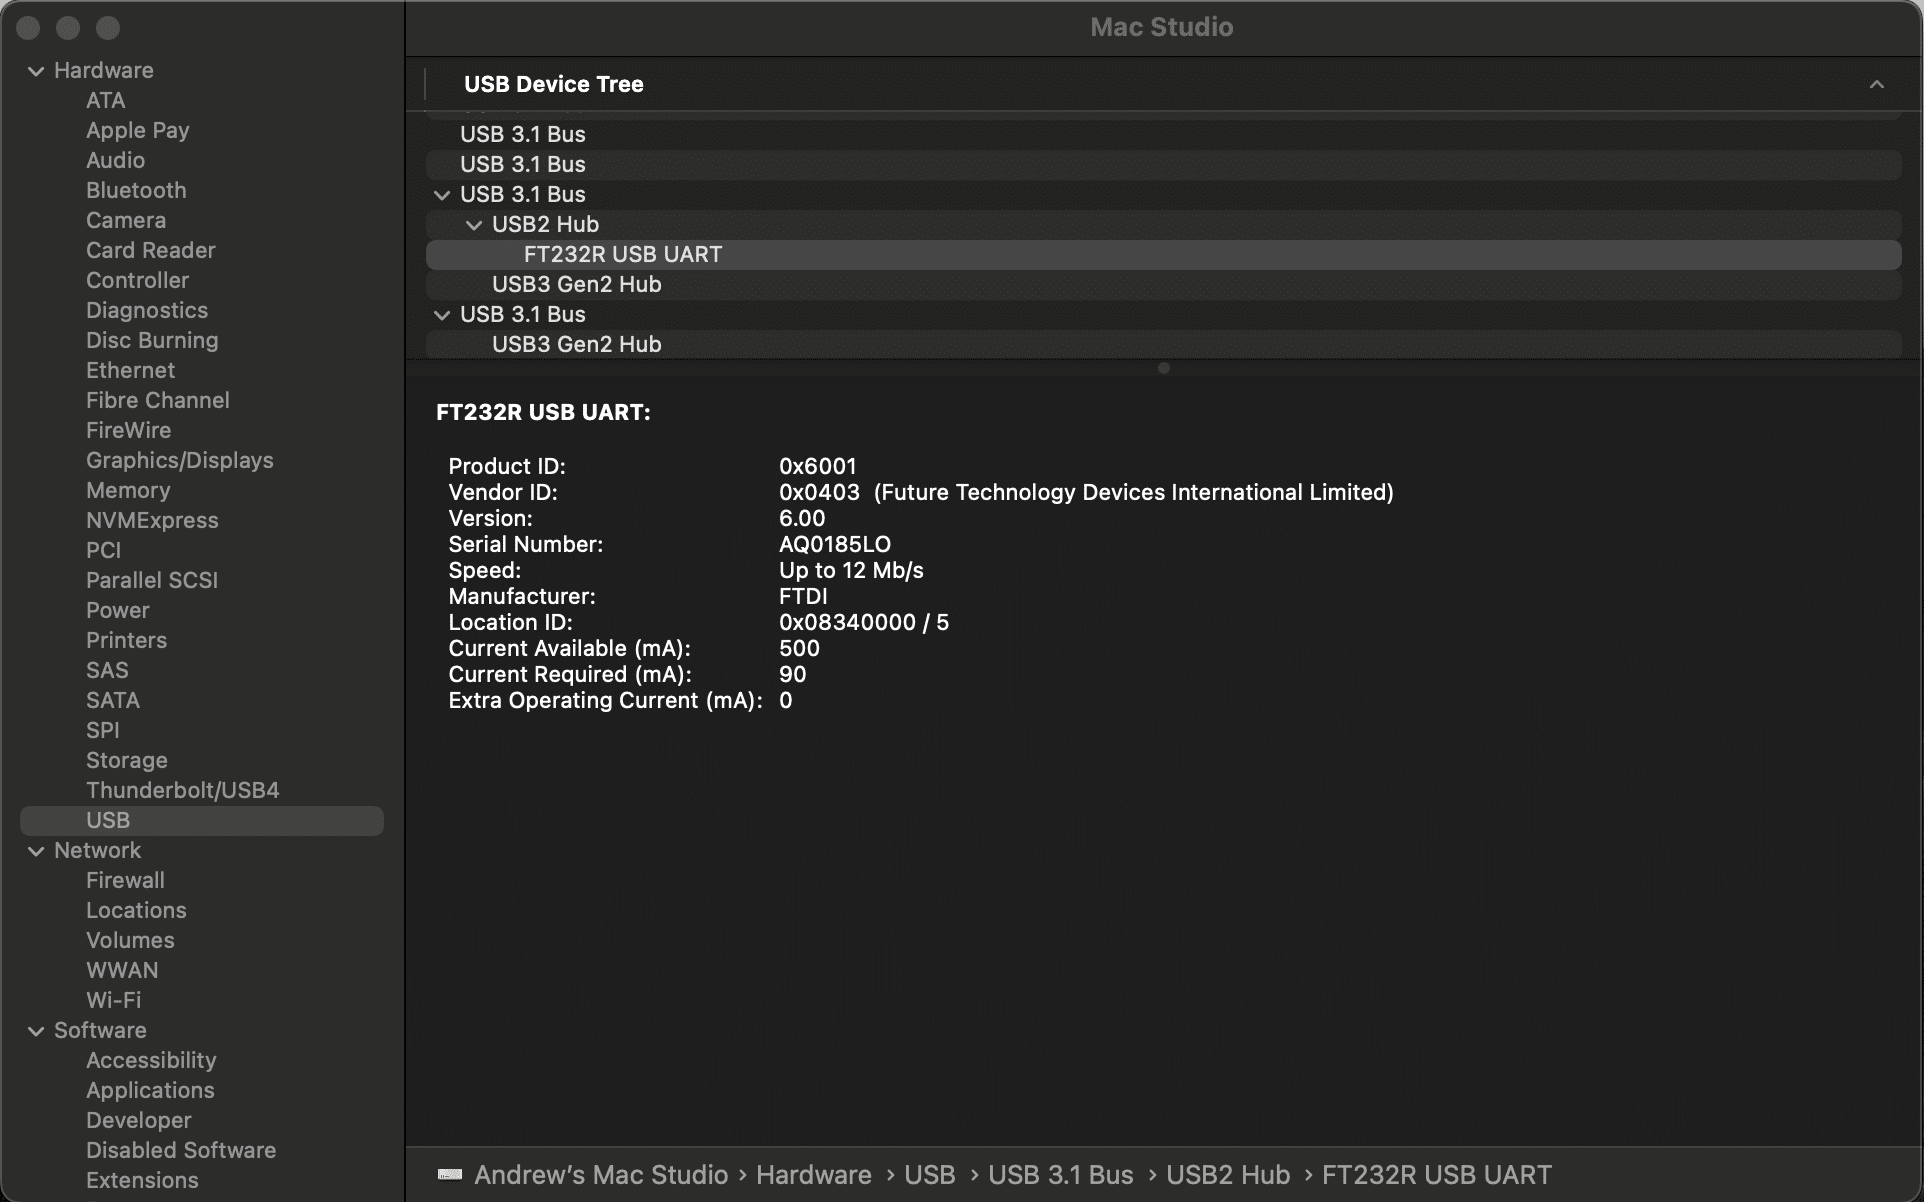Click the USB Device Tree sort arrow
The width and height of the screenshot is (1924, 1202).
[x=1876, y=85]
